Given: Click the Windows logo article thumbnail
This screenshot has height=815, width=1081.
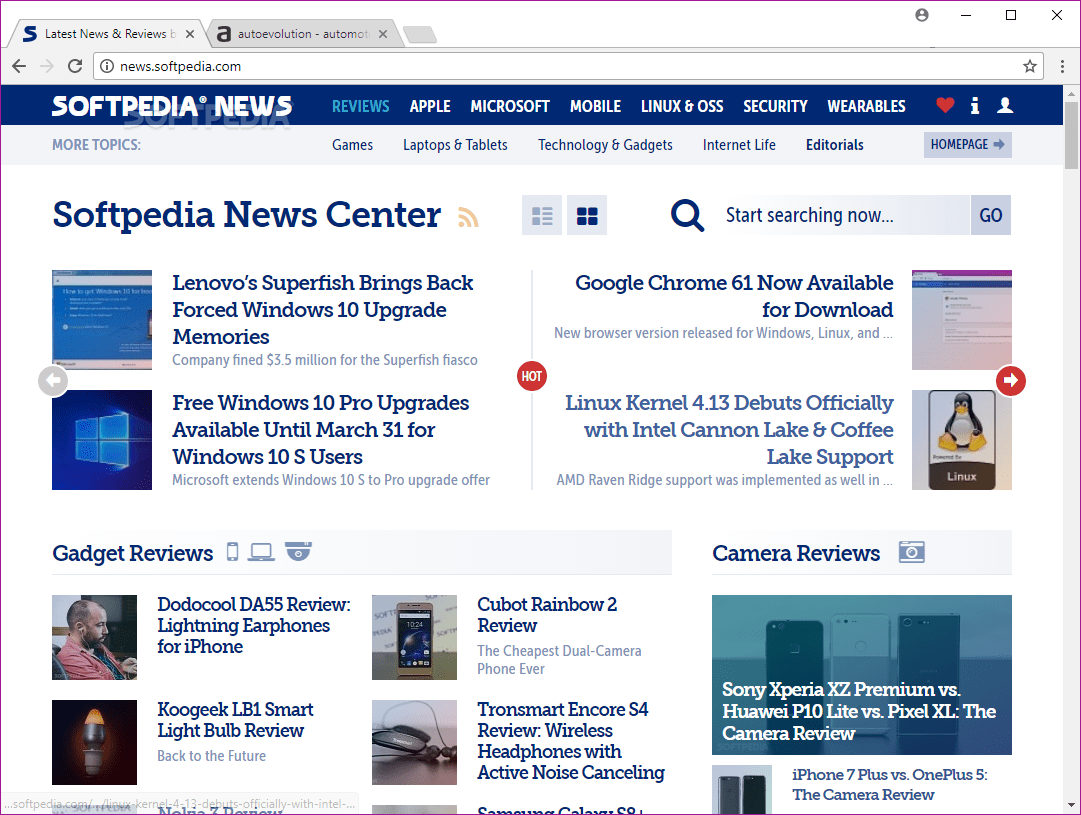Looking at the screenshot, I should [x=102, y=440].
